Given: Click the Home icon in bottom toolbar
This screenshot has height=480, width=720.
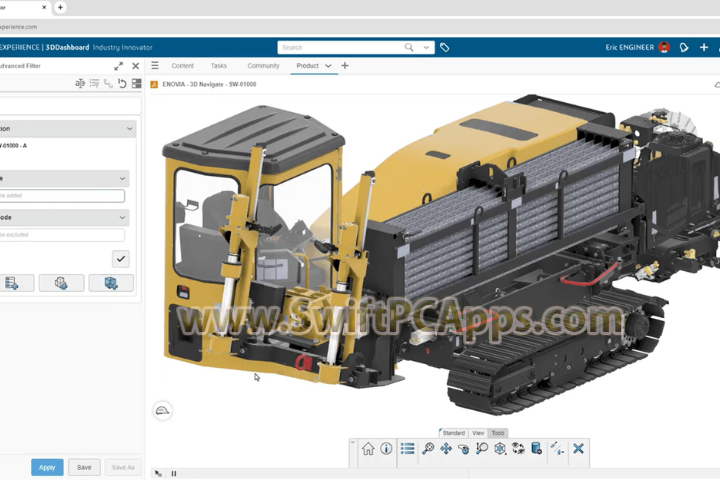Looking at the screenshot, I should (368, 448).
